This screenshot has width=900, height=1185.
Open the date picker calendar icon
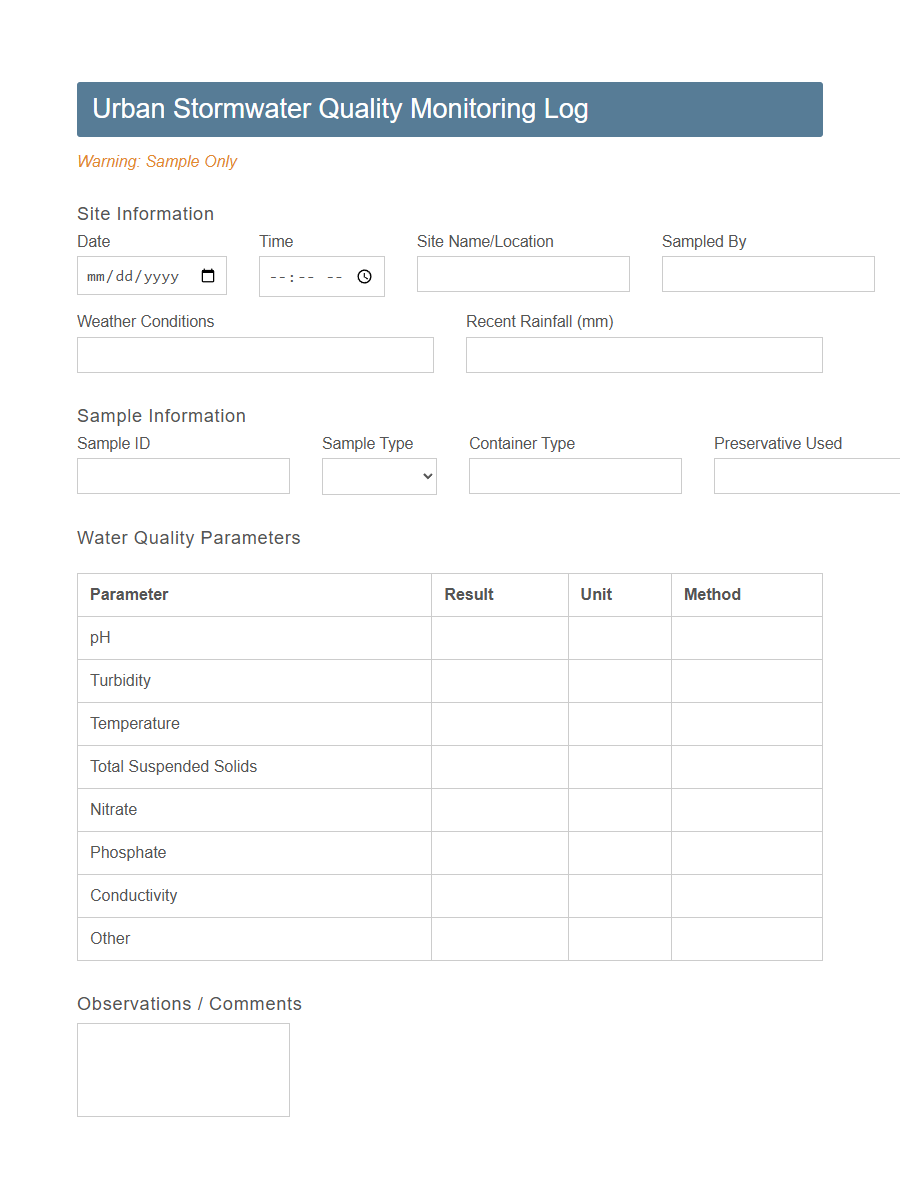(209, 275)
